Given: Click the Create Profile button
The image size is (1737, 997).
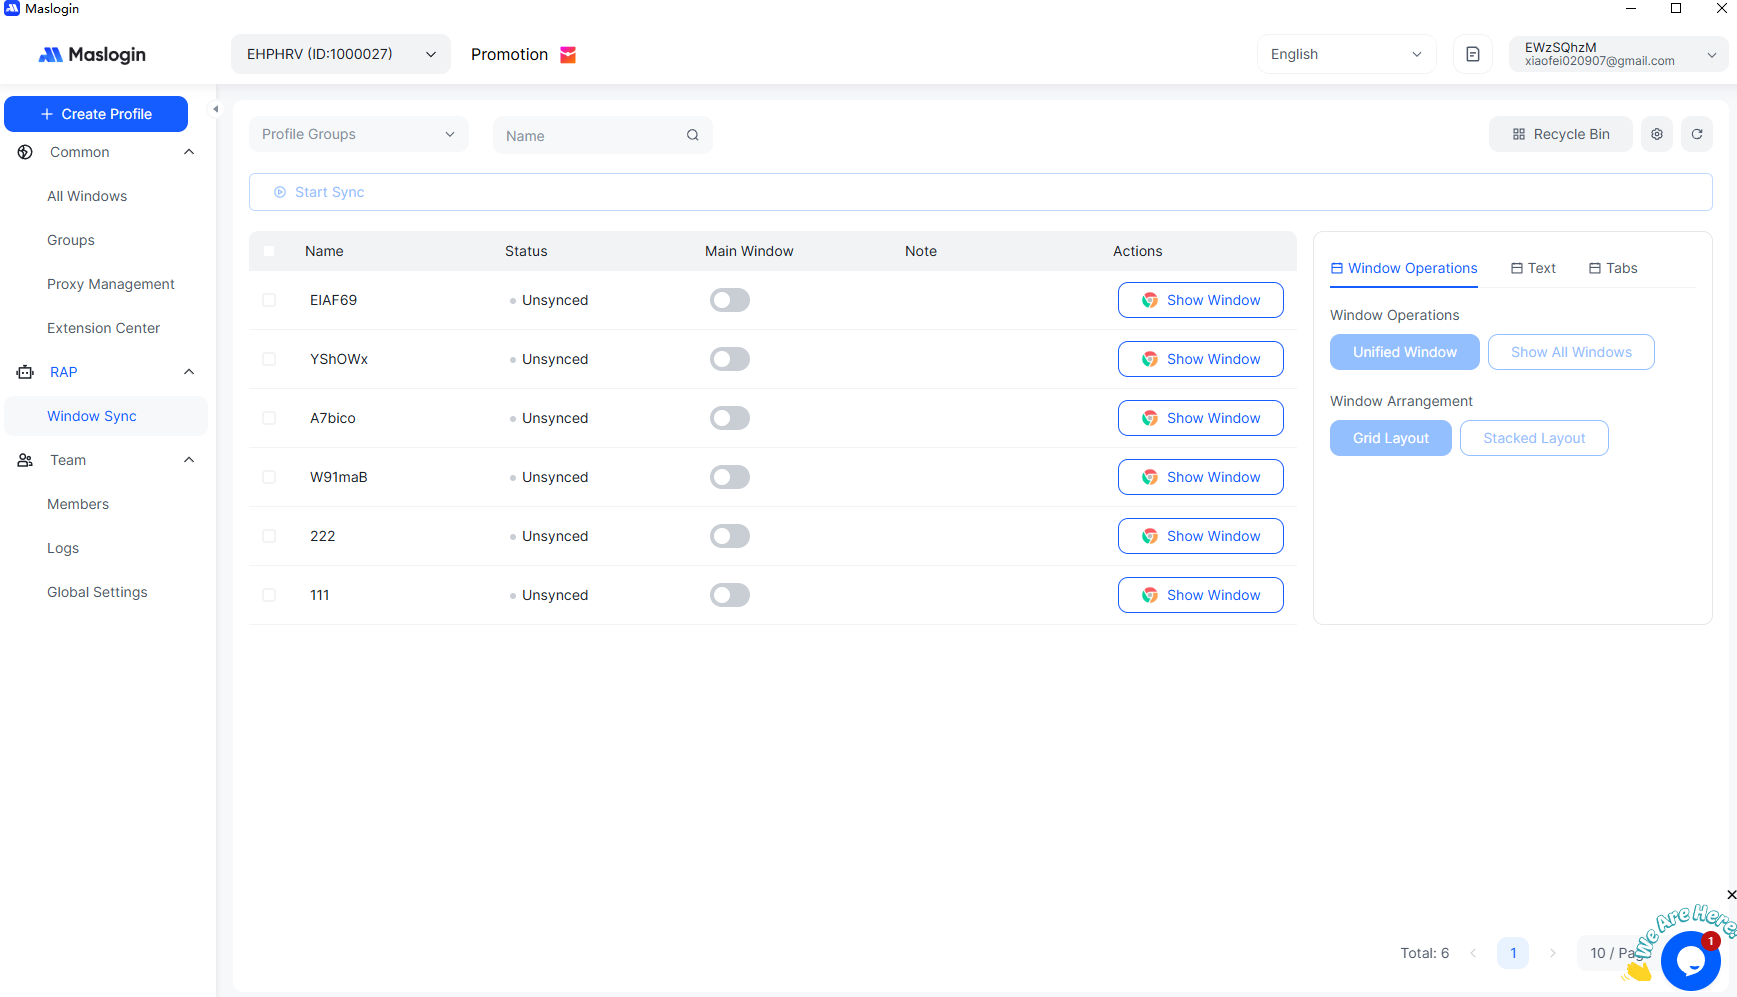Looking at the screenshot, I should [x=96, y=114].
